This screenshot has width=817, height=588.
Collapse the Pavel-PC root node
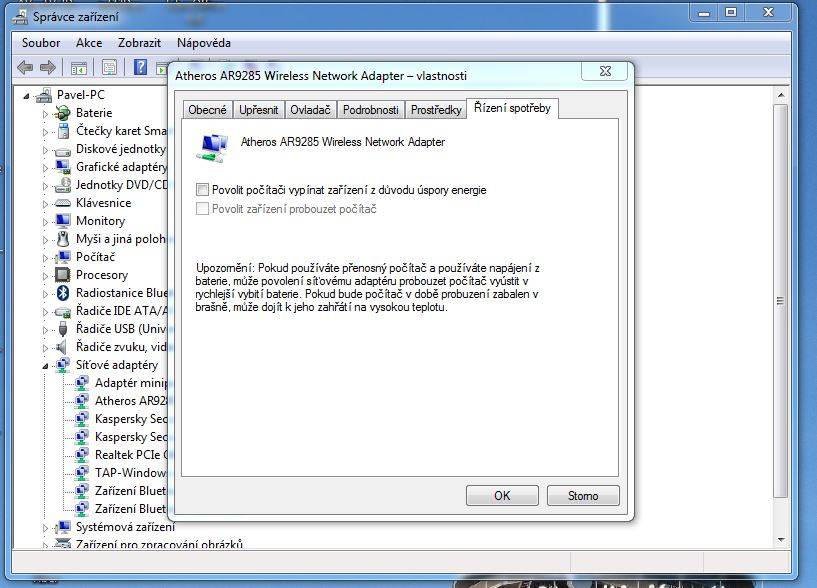[26, 96]
